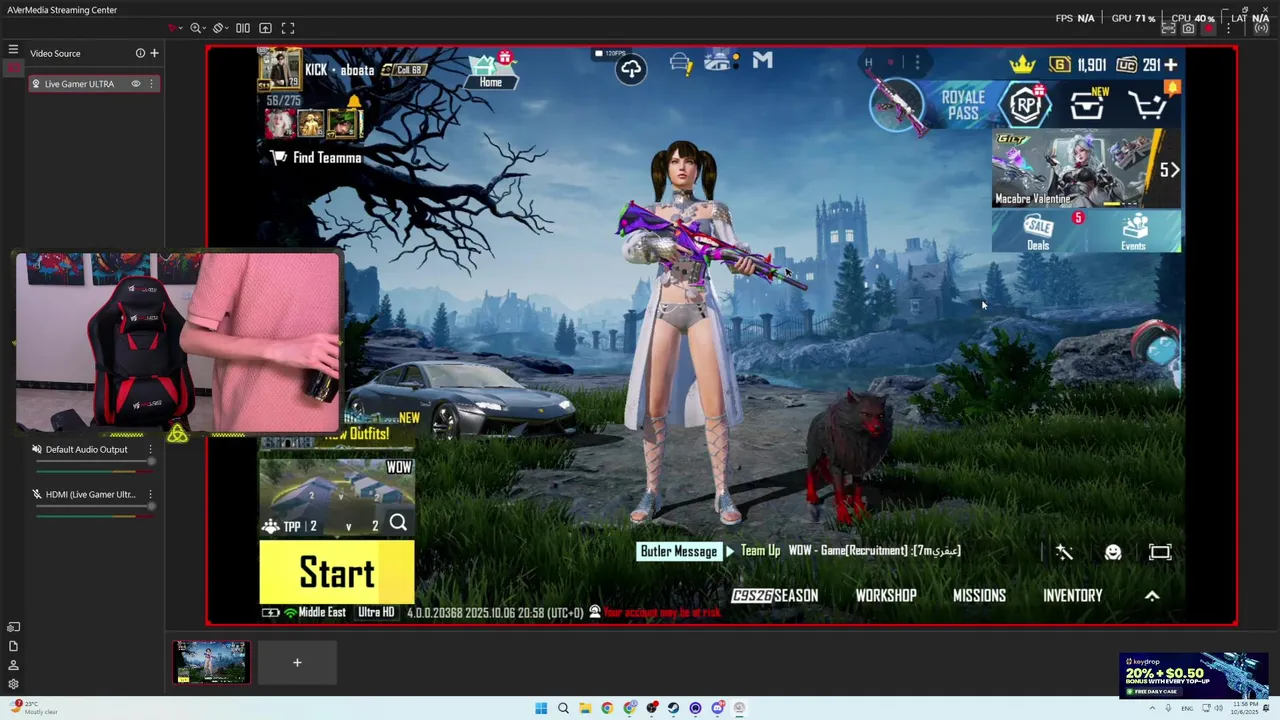The height and width of the screenshot is (720, 1280).
Task: Click the split view compare icon
Action: pyautogui.click(x=243, y=28)
